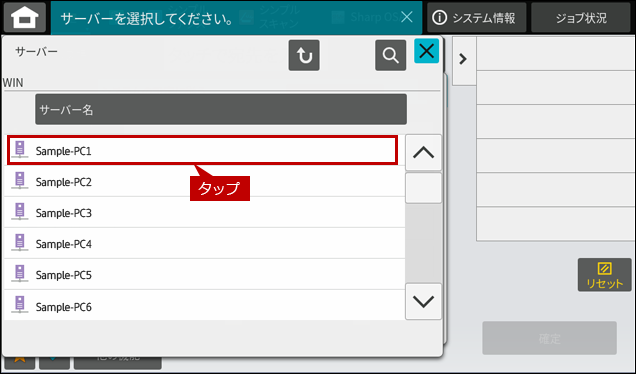Tap the リセット button

(x=604, y=275)
